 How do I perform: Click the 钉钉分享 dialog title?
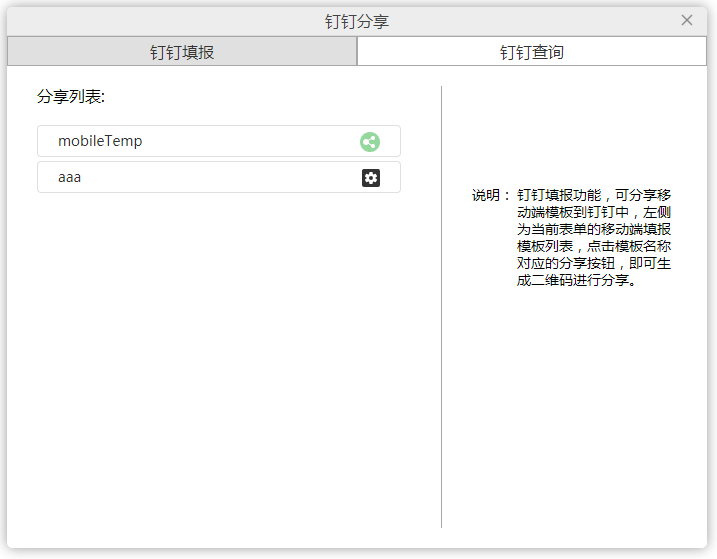[357, 22]
